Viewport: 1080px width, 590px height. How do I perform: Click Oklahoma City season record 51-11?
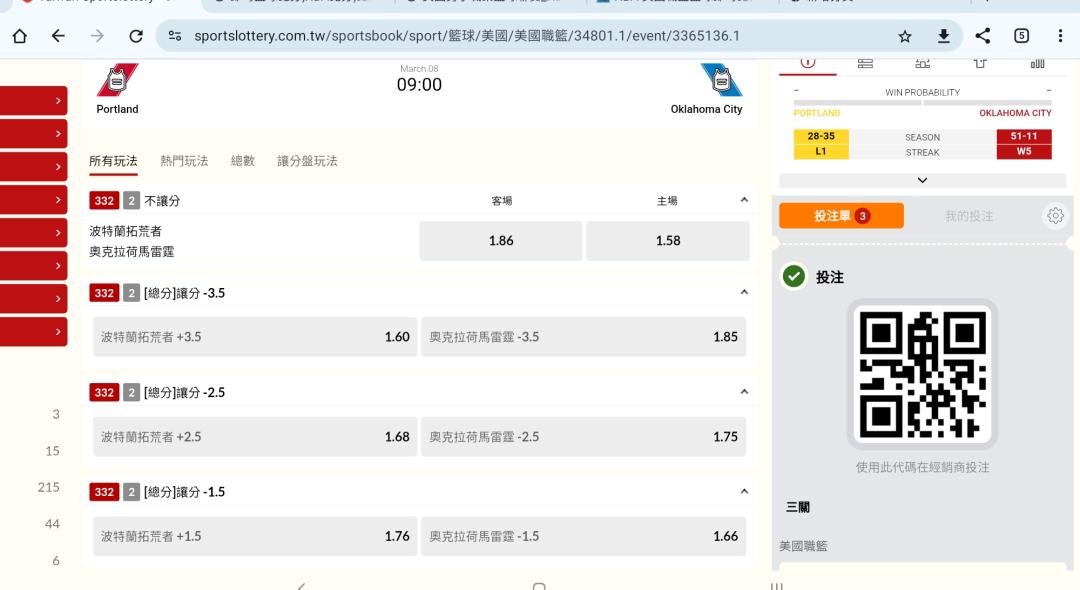(x=1024, y=136)
